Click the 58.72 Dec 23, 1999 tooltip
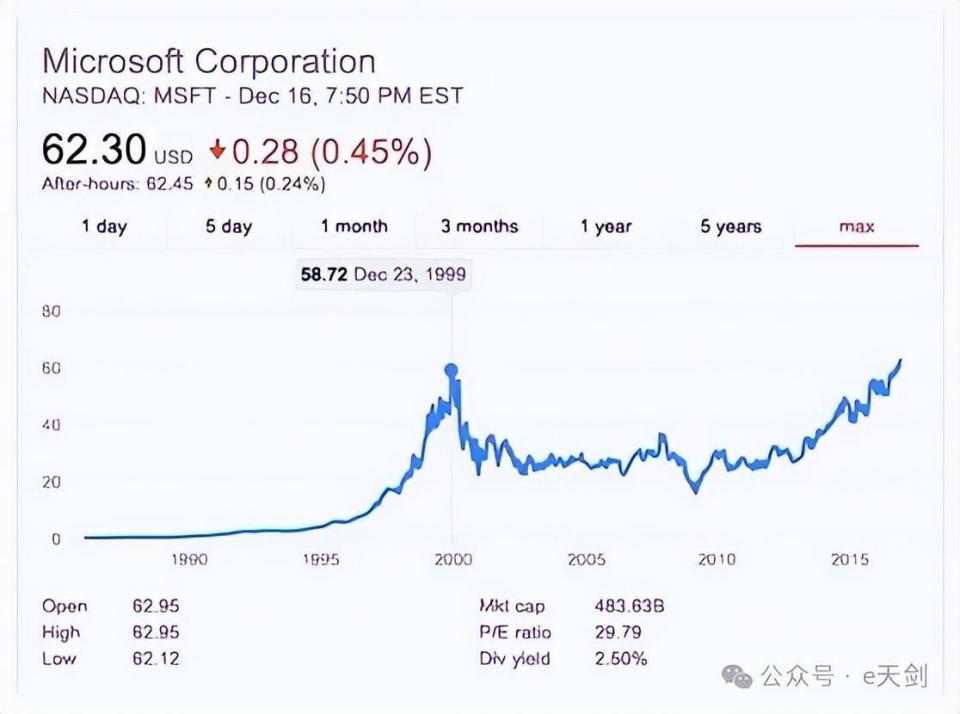This screenshot has height=714, width=960. coord(383,274)
